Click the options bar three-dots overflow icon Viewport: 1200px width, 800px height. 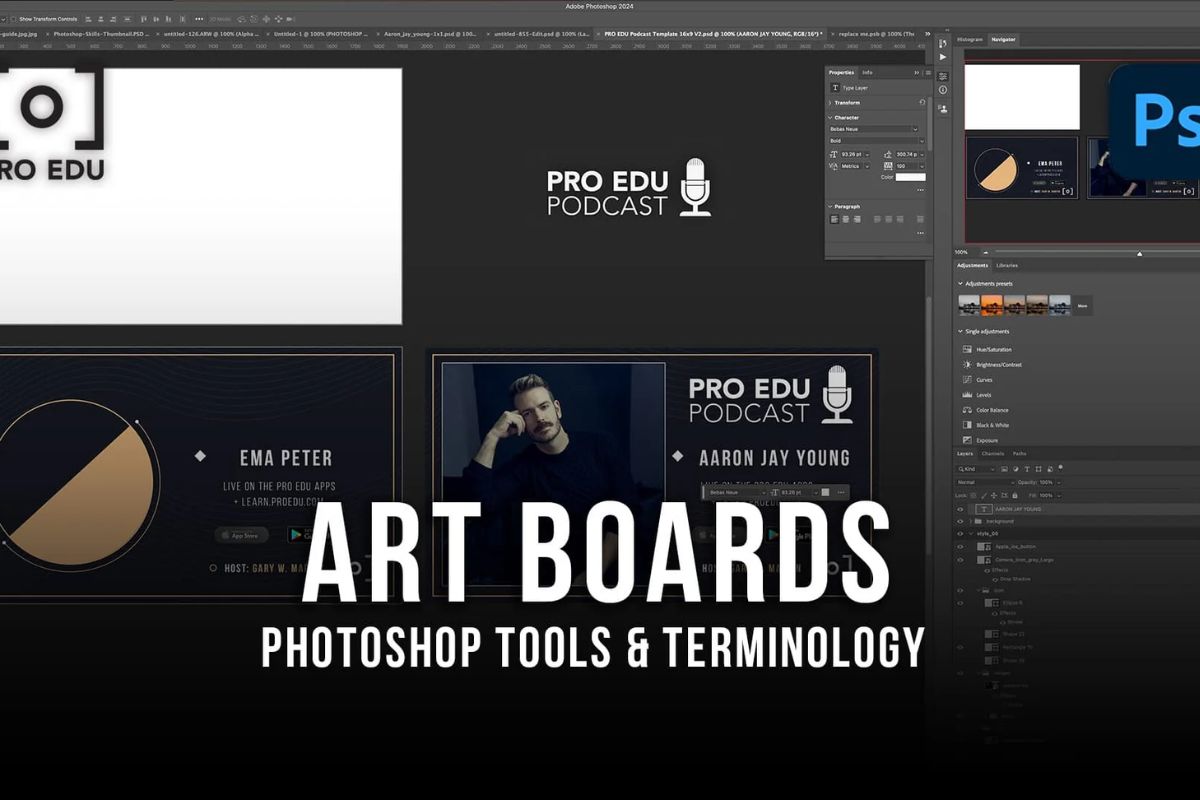[199, 19]
